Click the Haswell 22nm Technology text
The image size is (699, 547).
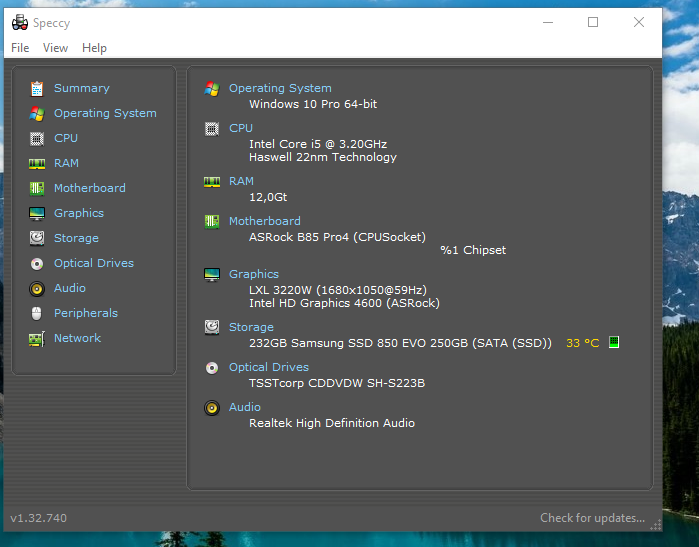pos(323,157)
